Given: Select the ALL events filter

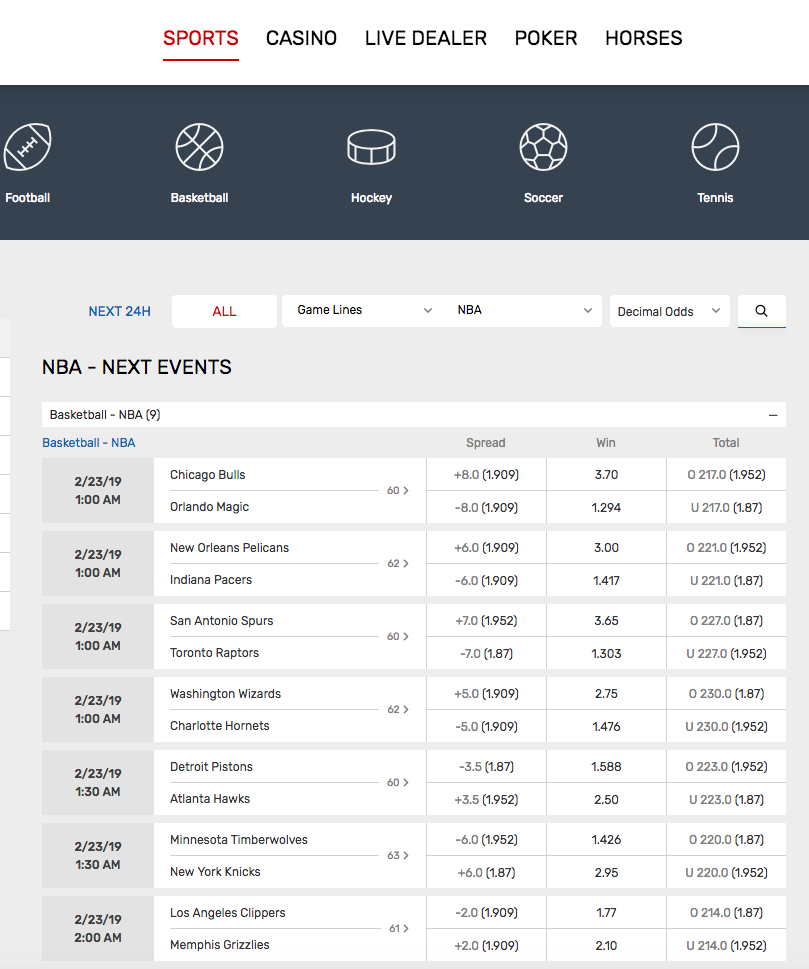Looking at the screenshot, I should (x=224, y=311).
